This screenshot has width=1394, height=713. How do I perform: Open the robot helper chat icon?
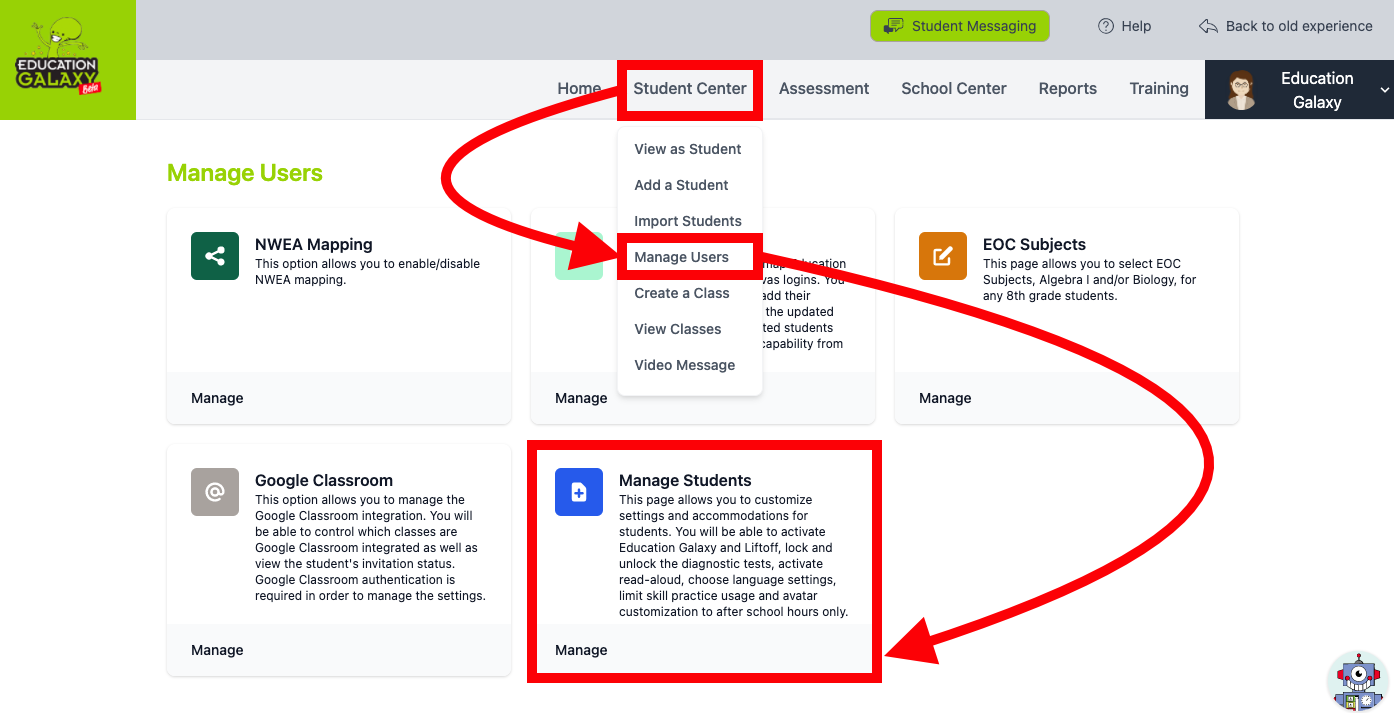pyautogui.click(x=1358, y=682)
